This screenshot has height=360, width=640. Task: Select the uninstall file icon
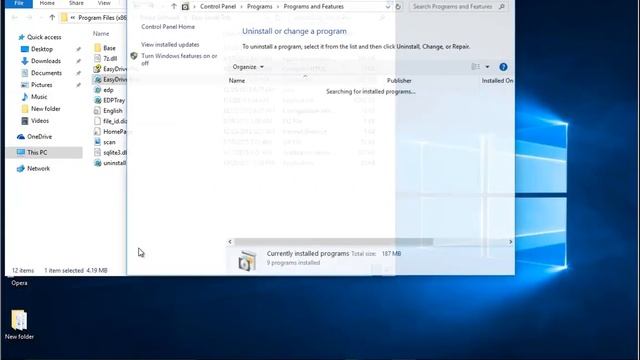pyautogui.click(x=98, y=163)
